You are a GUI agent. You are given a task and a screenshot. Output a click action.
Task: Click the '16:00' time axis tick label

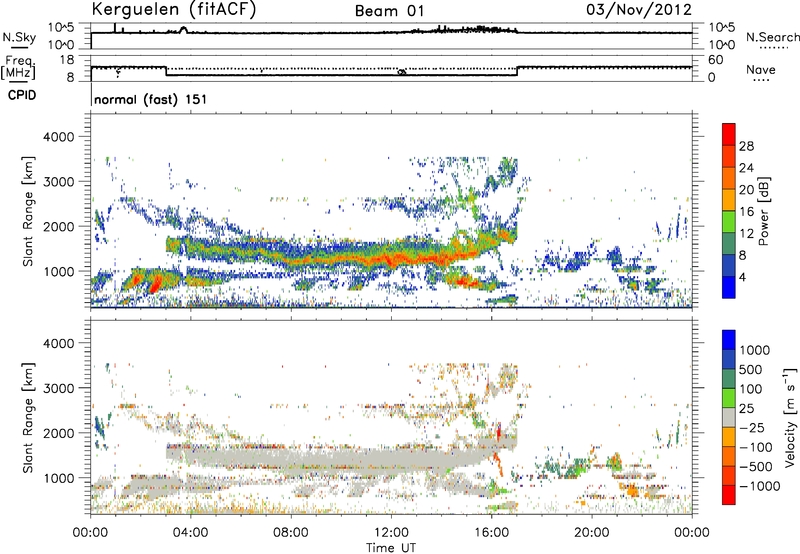[491, 533]
